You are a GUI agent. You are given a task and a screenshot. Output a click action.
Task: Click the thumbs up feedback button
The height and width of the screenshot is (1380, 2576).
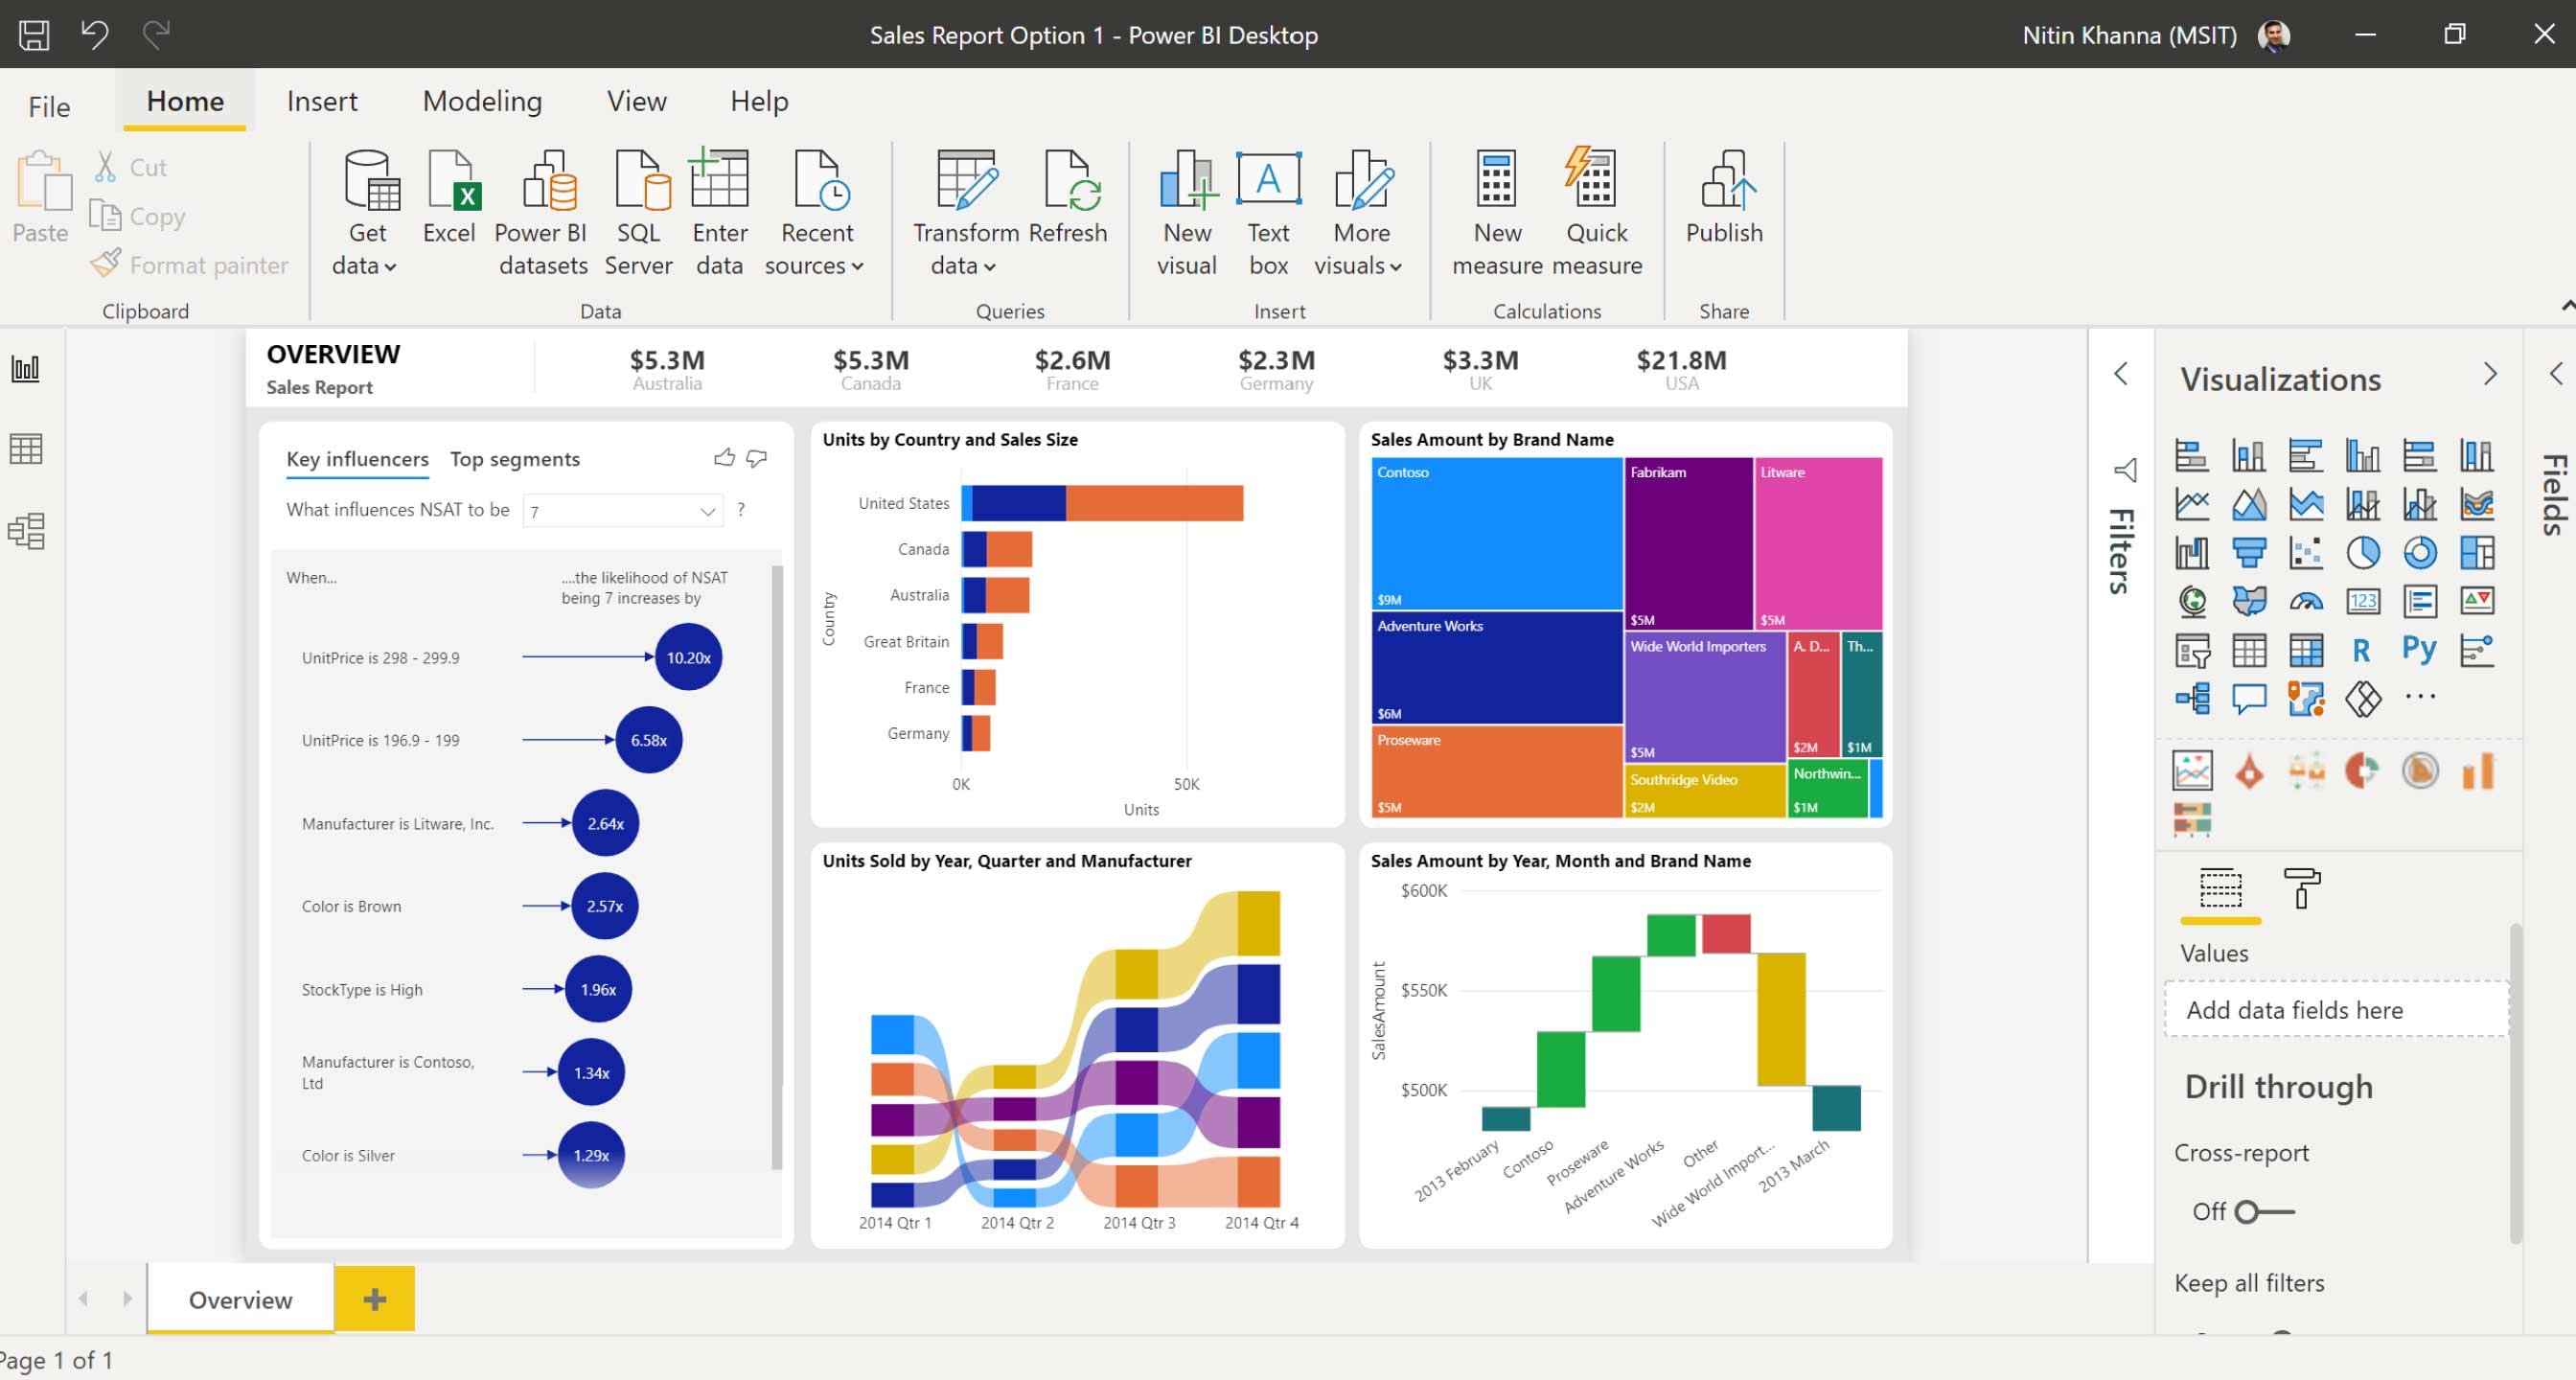[x=725, y=456]
